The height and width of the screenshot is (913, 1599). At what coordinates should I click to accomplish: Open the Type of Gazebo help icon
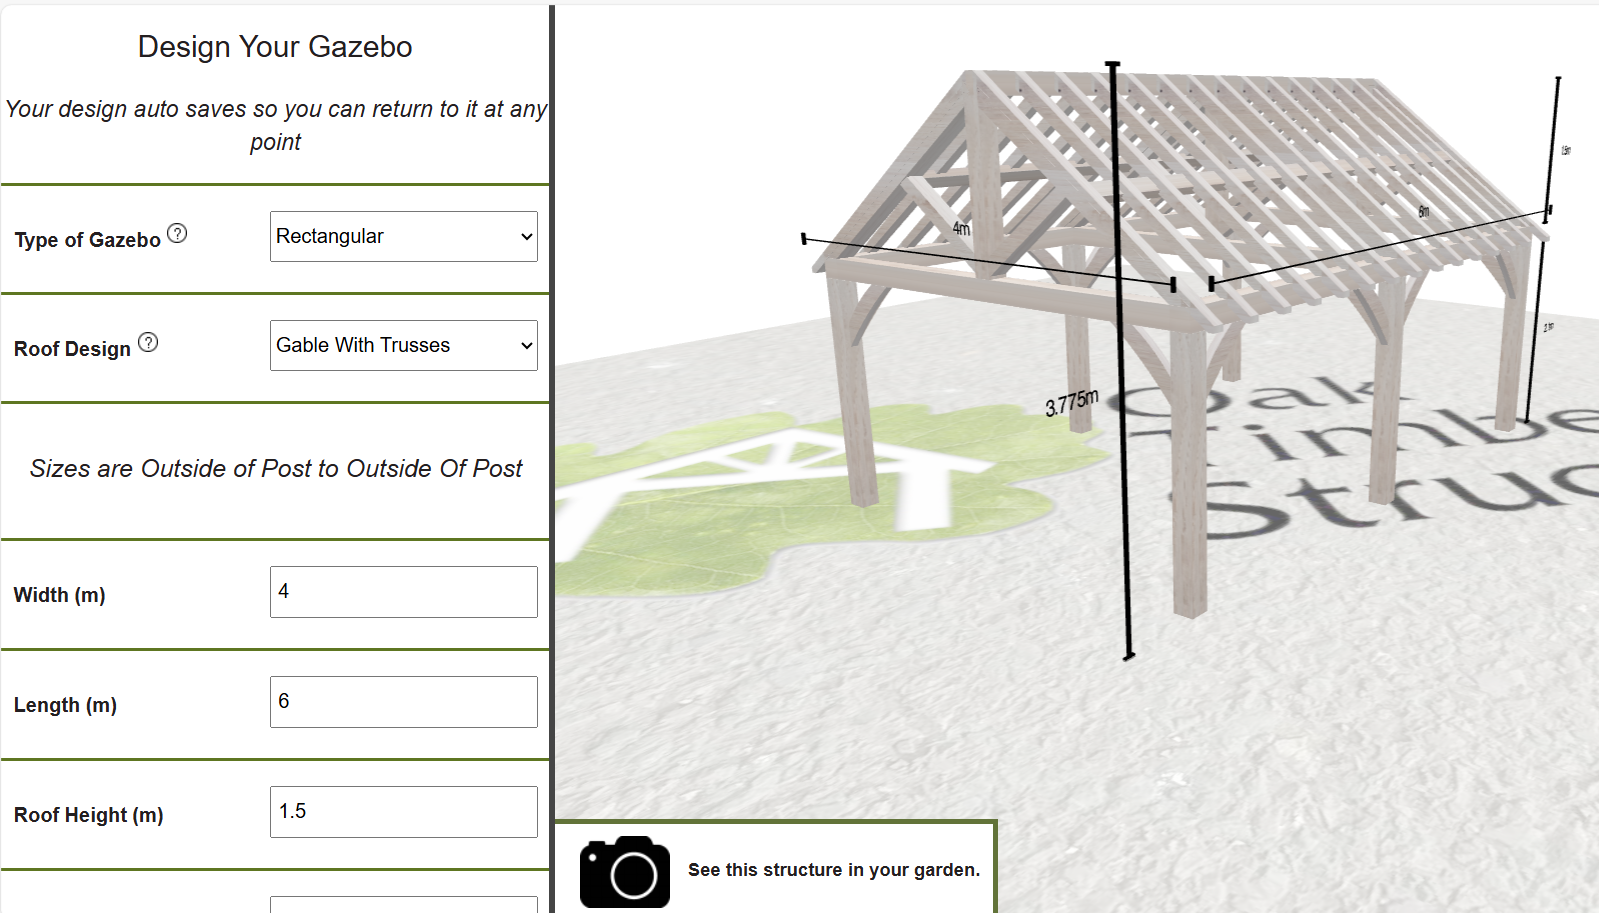click(177, 234)
